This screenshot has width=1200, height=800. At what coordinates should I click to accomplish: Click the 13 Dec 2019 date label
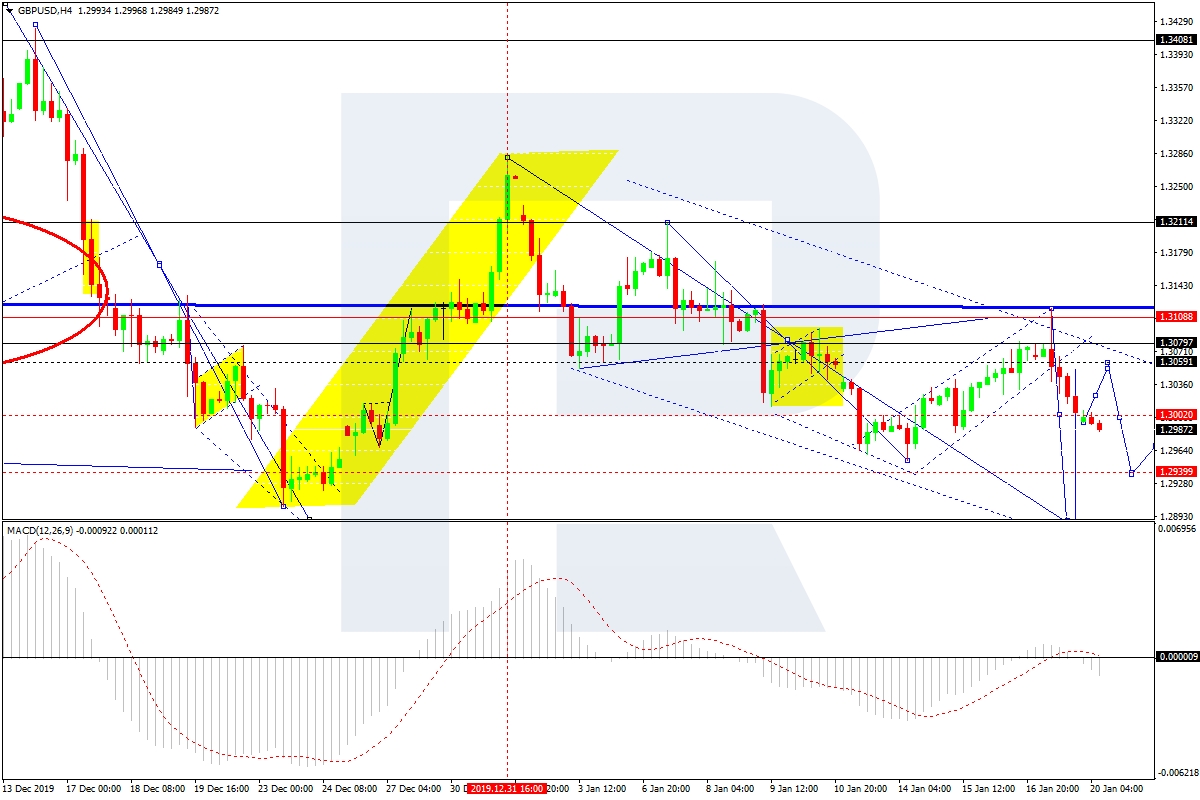pyautogui.click(x=27, y=789)
